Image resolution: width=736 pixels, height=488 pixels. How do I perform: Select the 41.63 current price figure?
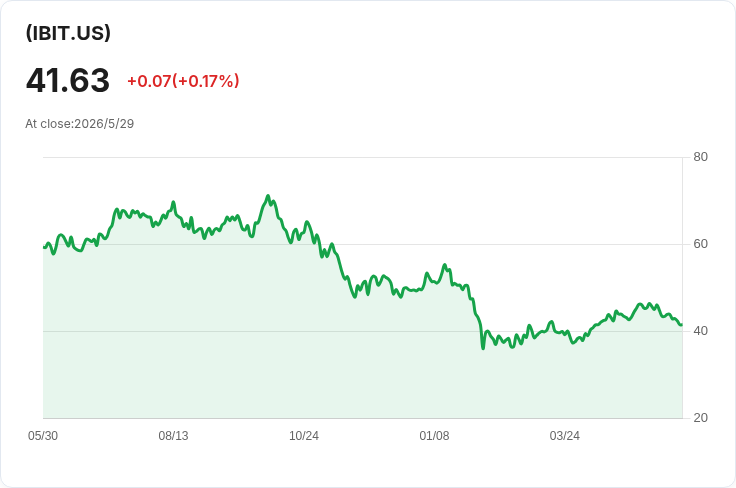click(68, 80)
